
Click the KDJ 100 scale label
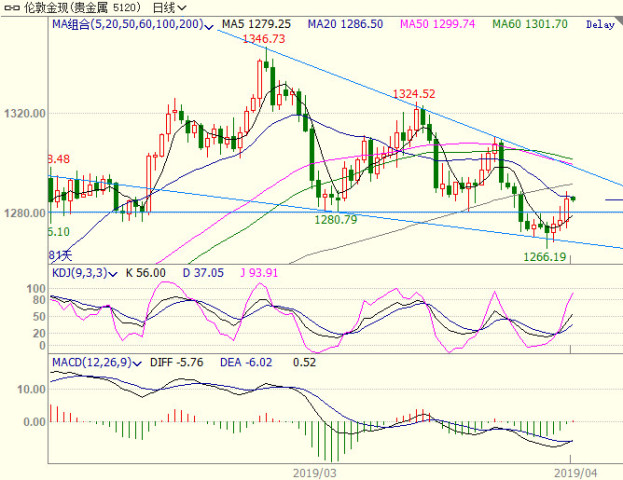pyautogui.click(x=36, y=289)
